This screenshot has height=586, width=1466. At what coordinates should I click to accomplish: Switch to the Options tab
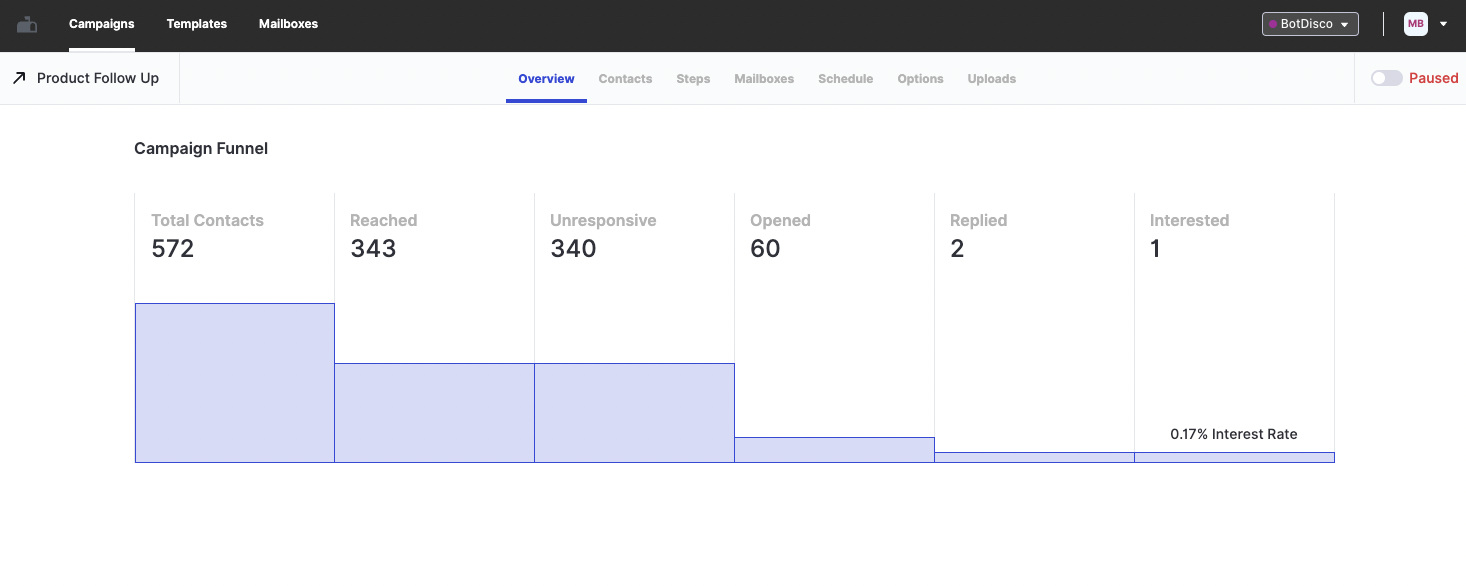click(x=920, y=79)
